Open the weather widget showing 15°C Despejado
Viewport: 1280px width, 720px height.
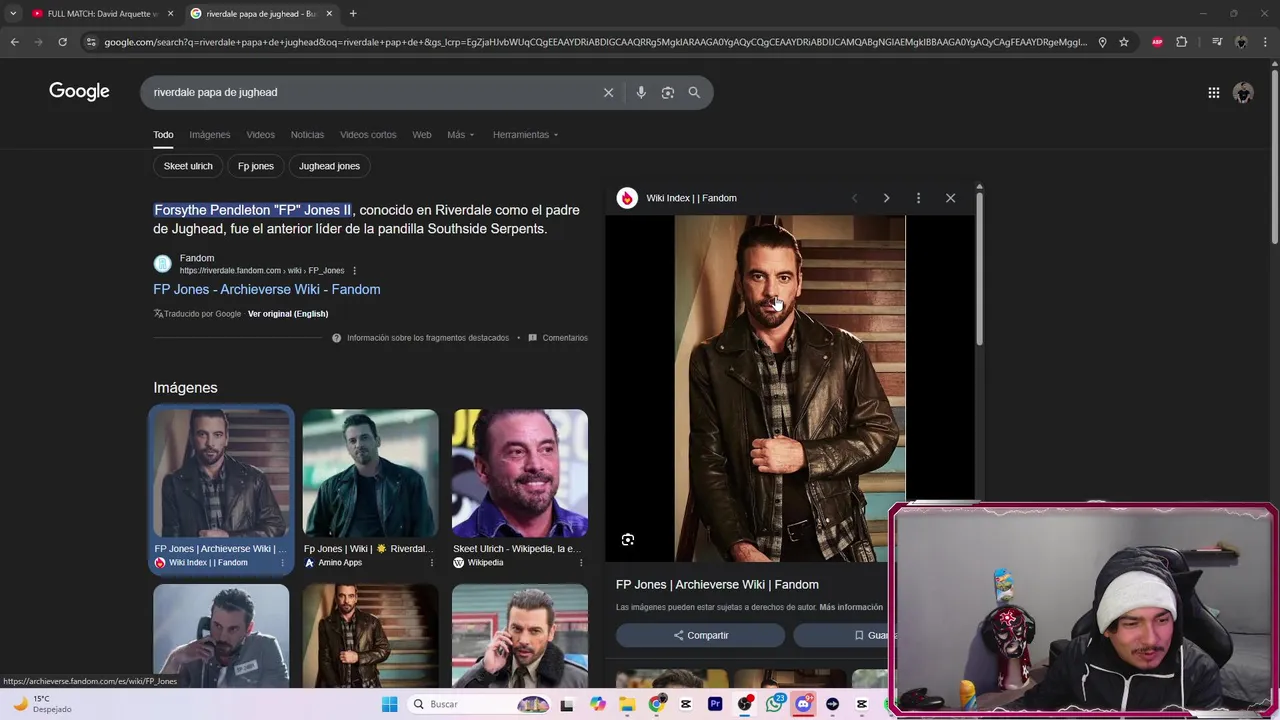point(40,704)
